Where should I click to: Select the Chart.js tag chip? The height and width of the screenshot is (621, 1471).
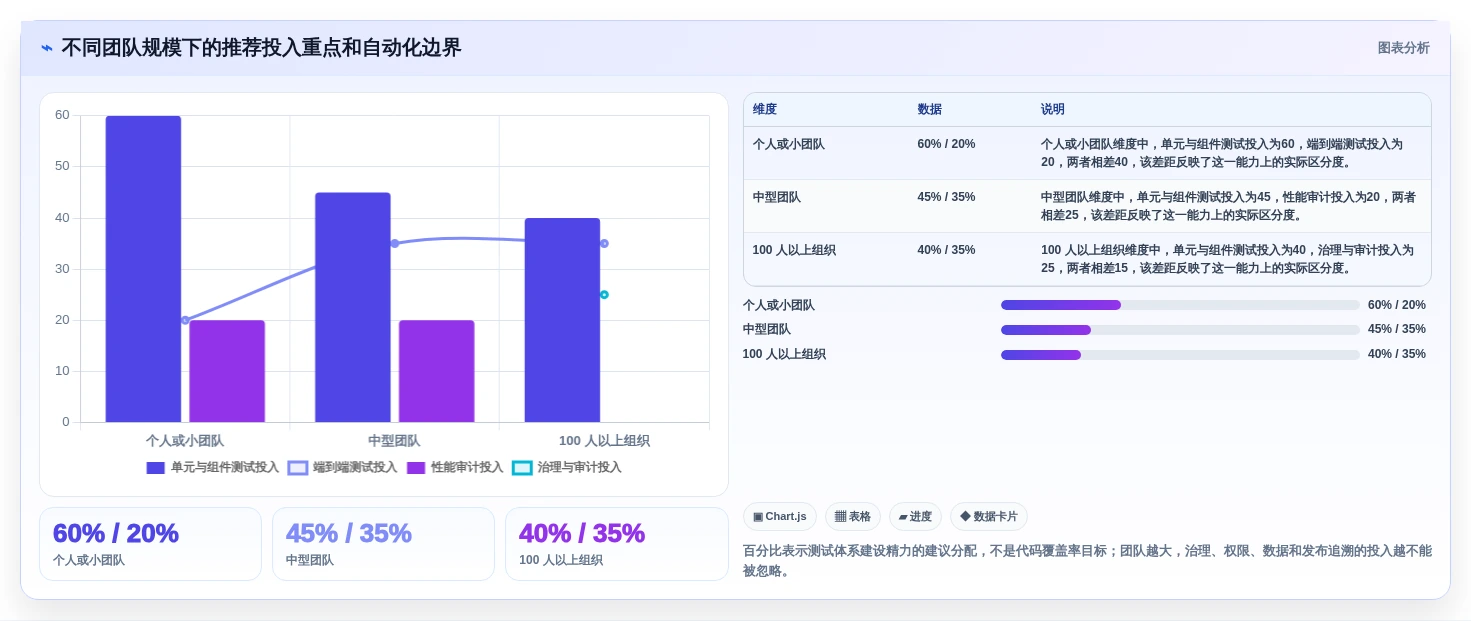(x=779, y=517)
